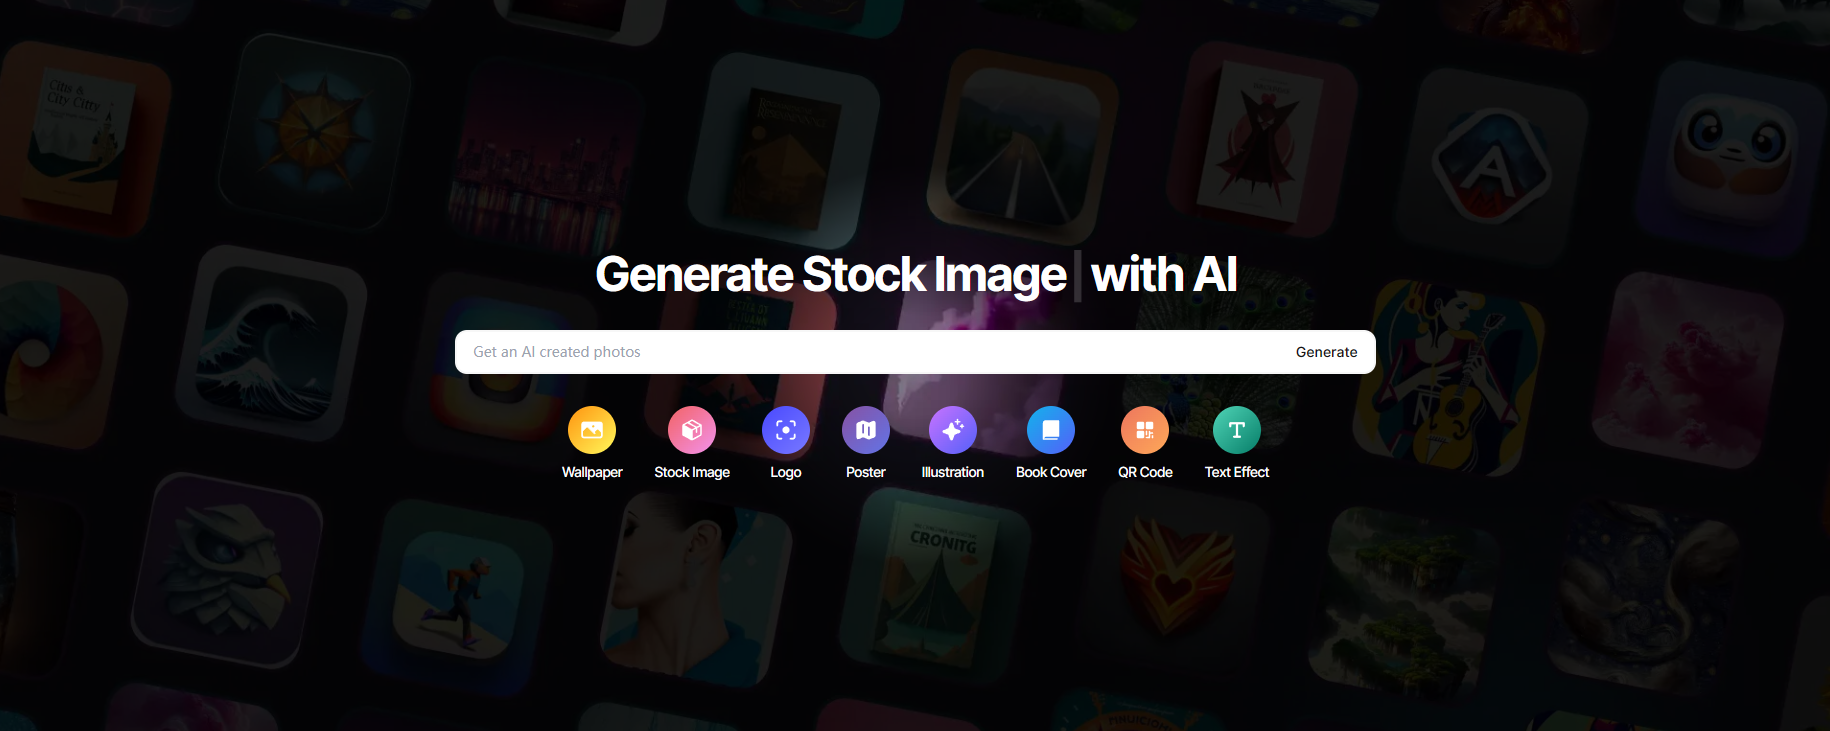1830x731 pixels.
Task: Focus the AI photo prompt field
Action: (870, 352)
